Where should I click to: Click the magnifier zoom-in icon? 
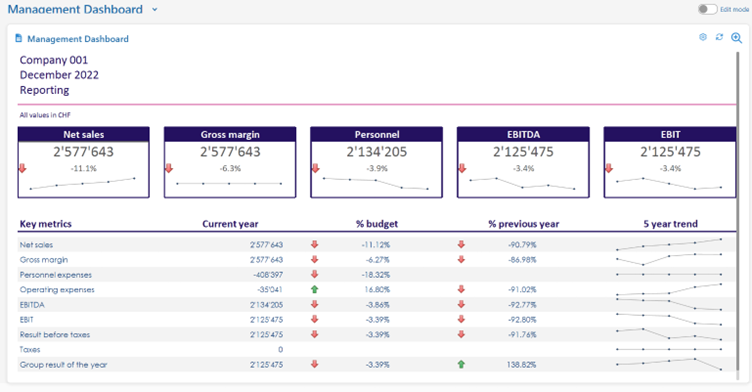click(736, 37)
